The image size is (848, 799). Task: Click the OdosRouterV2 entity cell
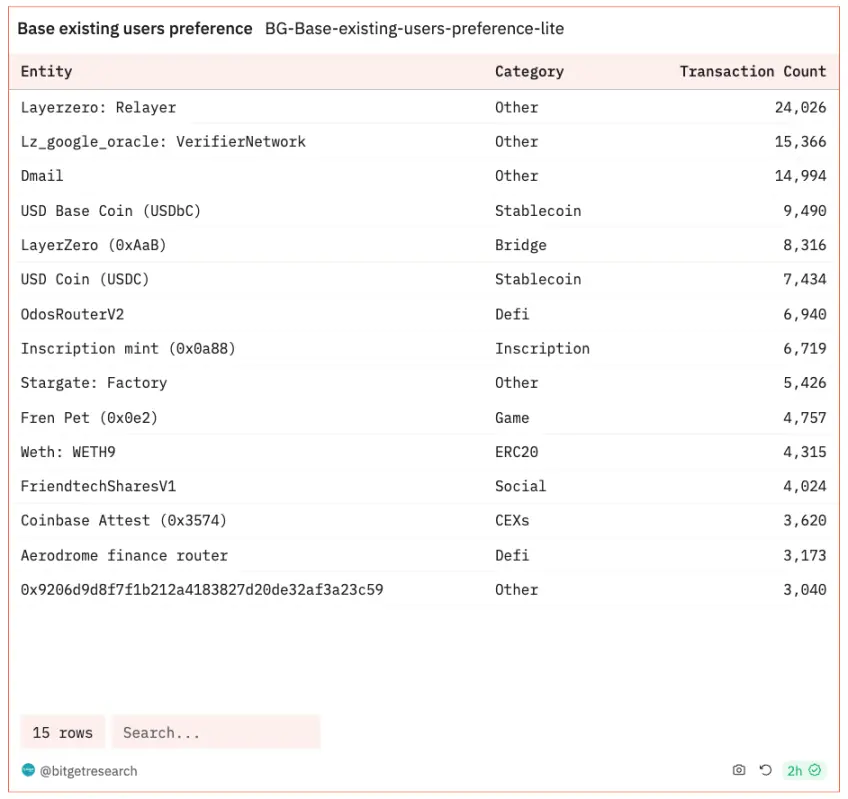[72, 314]
